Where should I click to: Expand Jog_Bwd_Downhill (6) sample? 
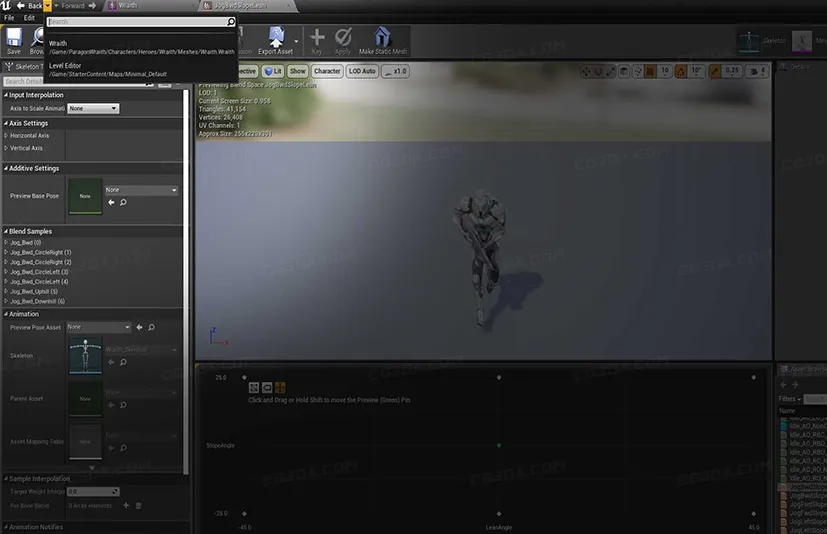click(6, 301)
